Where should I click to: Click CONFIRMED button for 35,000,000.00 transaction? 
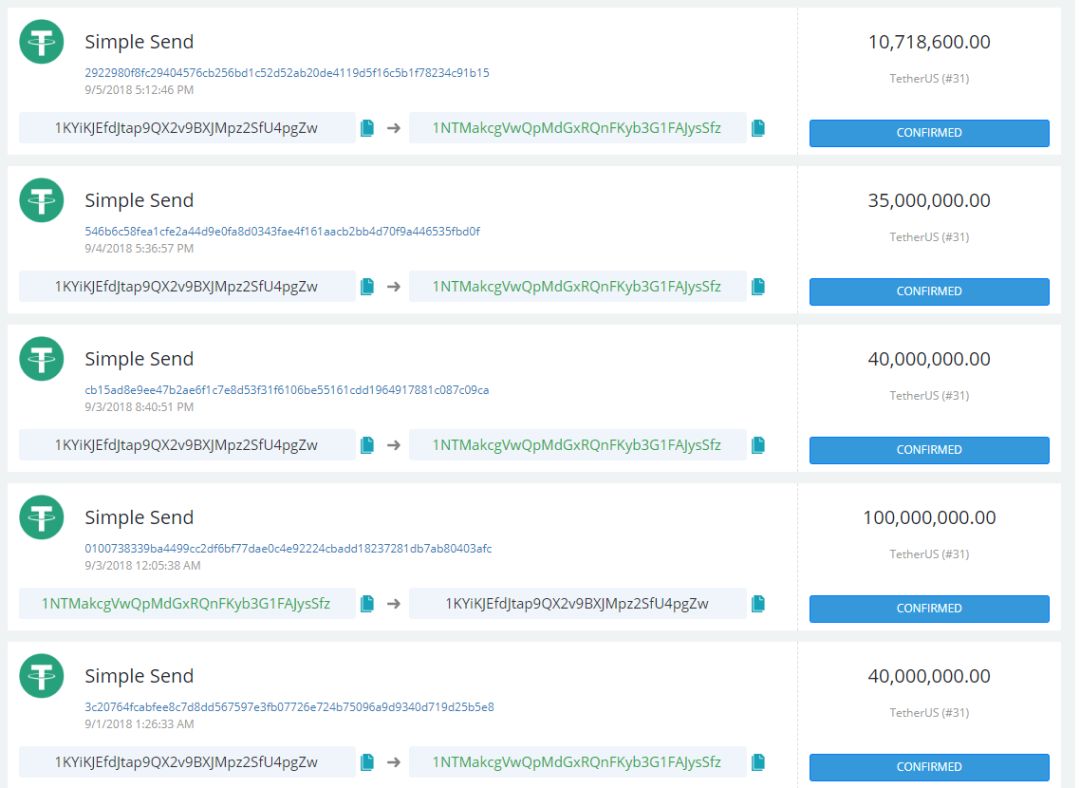929,291
